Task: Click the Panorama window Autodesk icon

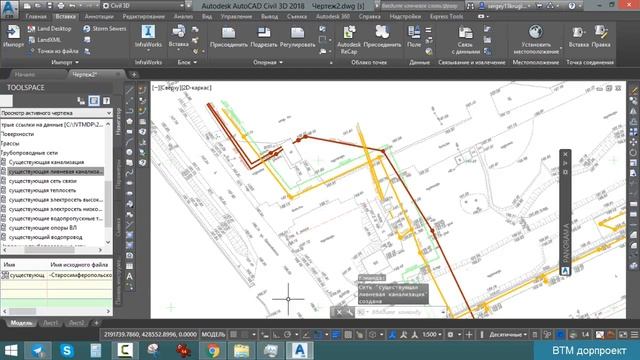Action: pos(565,271)
